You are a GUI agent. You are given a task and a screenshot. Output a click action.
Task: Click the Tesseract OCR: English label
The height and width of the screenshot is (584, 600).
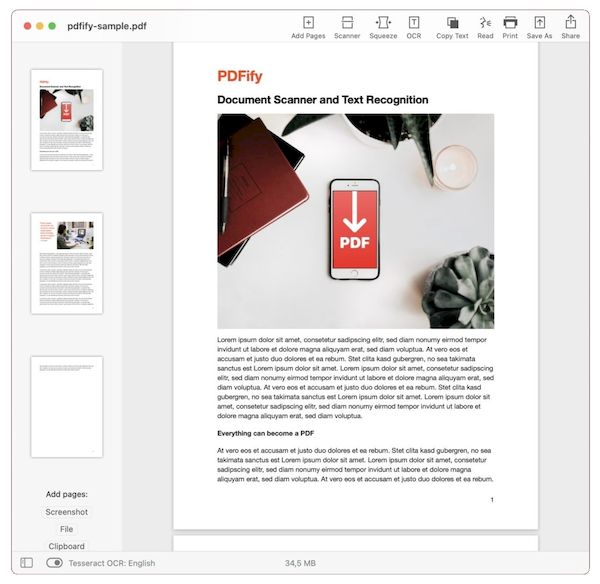click(112, 563)
